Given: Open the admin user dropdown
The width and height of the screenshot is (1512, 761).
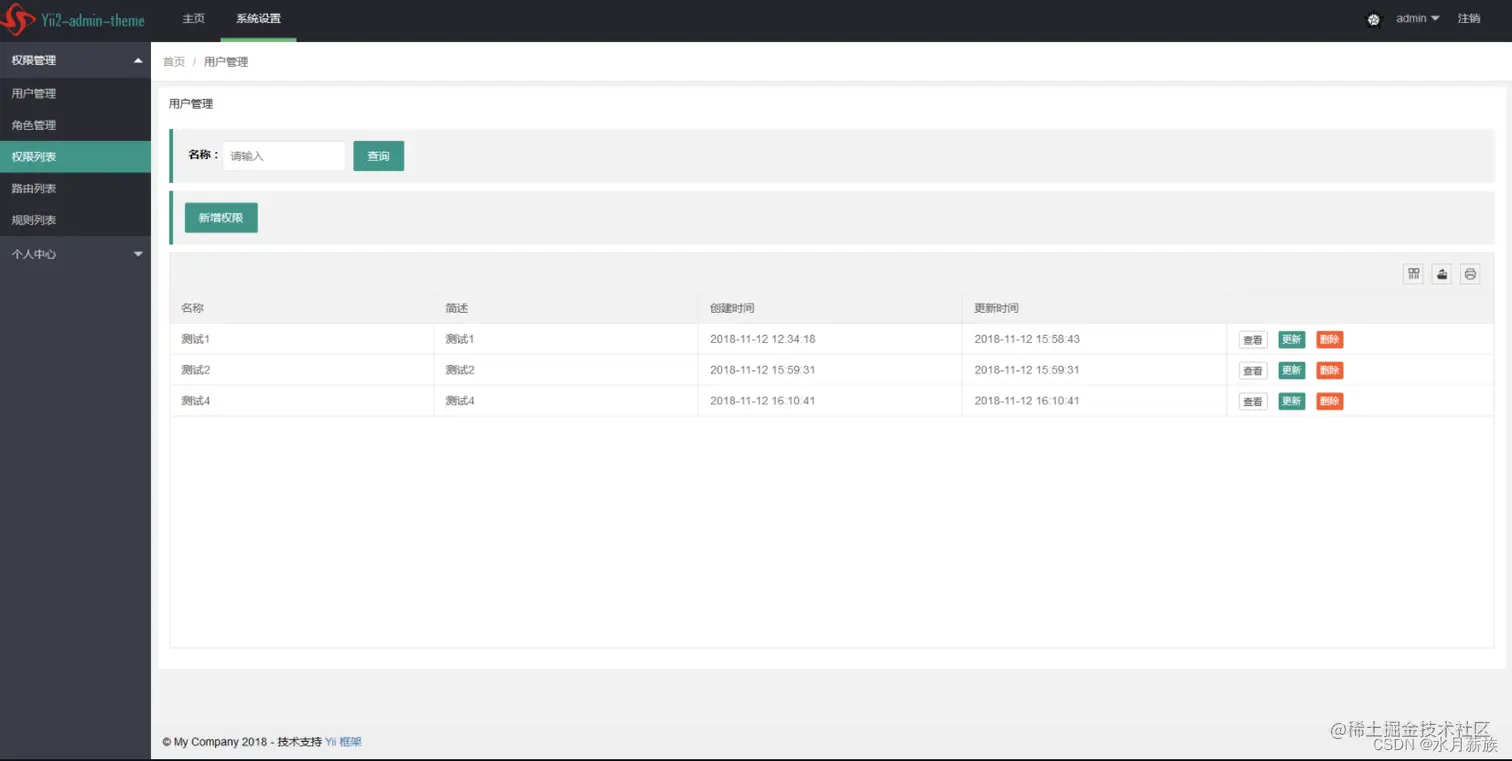Looking at the screenshot, I should pyautogui.click(x=1418, y=19).
